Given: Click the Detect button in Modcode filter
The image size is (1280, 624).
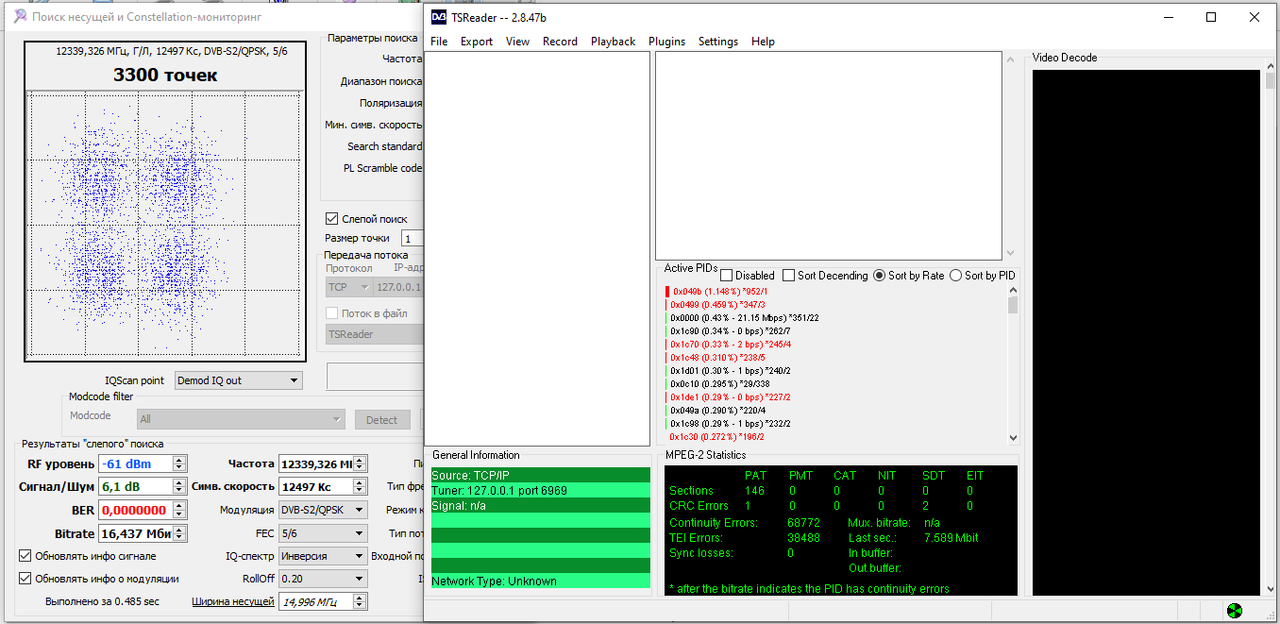Looking at the screenshot, I should coord(381,420).
